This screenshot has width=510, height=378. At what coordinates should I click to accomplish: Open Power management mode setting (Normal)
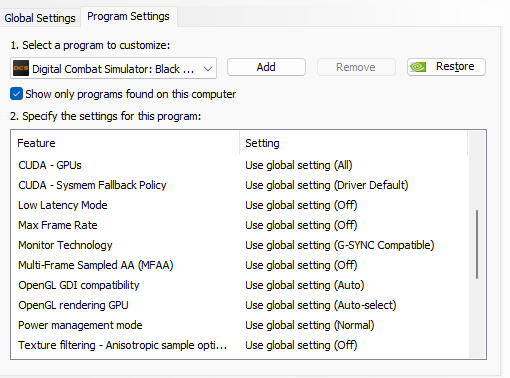[310, 325]
